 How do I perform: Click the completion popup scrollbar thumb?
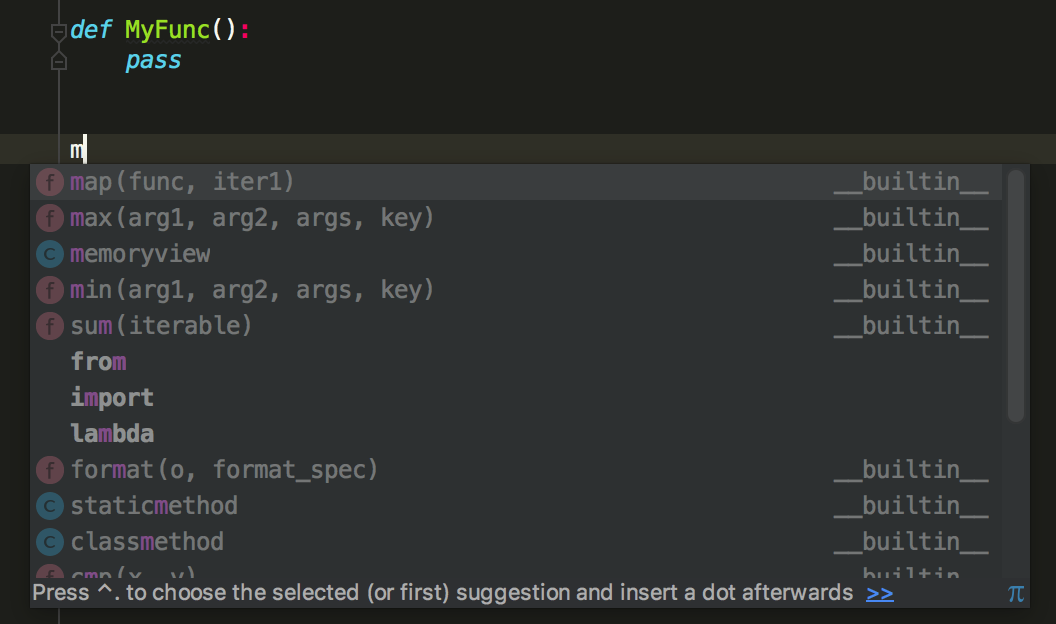(1016, 295)
